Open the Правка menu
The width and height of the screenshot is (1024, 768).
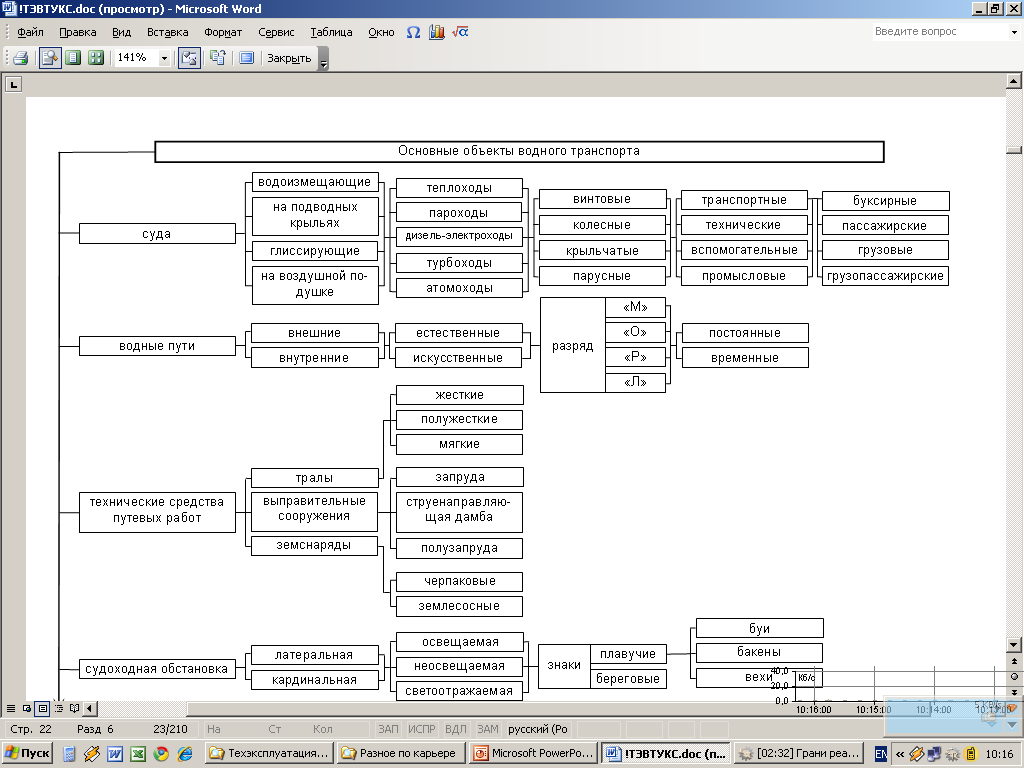78,32
